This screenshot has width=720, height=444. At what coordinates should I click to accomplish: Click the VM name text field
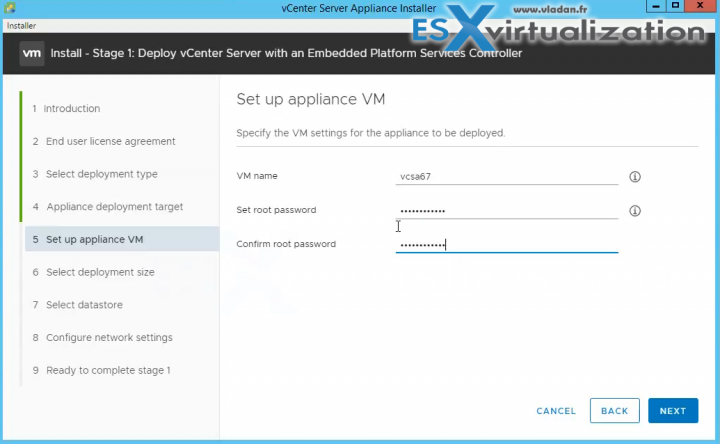[507, 176]
